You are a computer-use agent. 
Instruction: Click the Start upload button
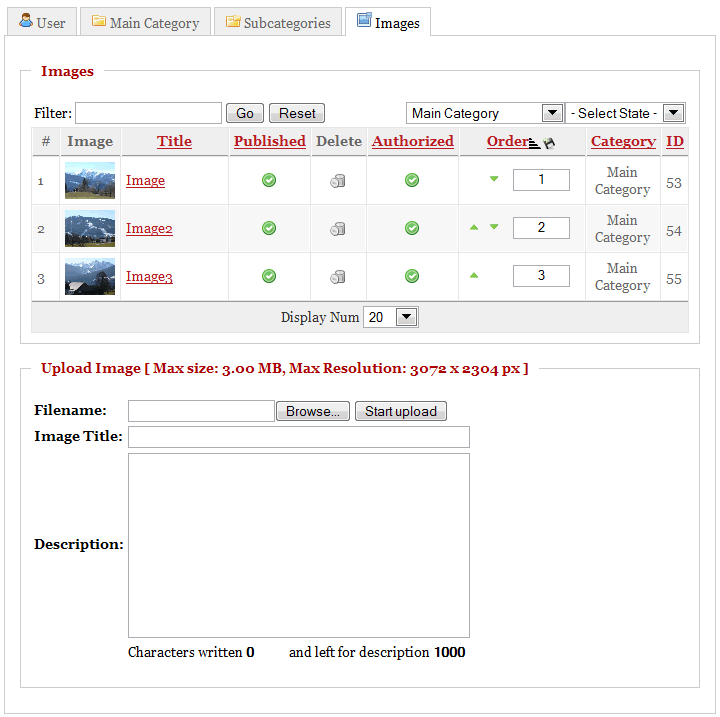pyautogui.click(x=400, y=411)
